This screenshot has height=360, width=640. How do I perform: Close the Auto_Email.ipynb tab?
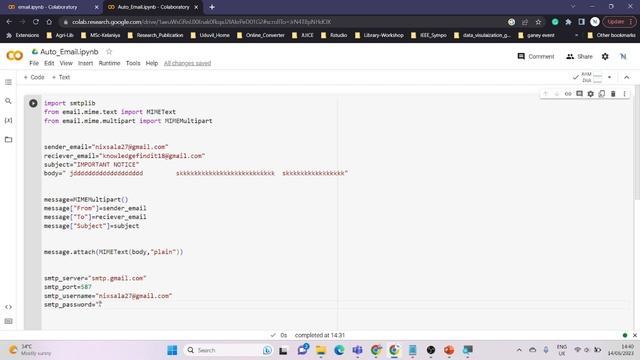[x=196, y=7]
